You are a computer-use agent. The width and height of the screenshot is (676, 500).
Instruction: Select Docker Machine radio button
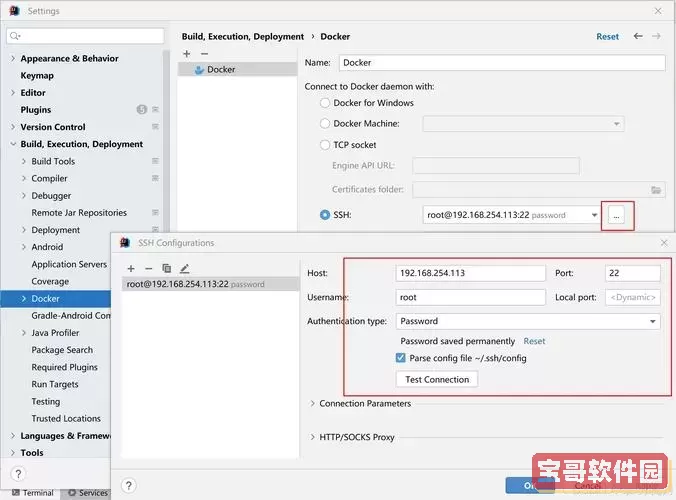click(325, 124)
